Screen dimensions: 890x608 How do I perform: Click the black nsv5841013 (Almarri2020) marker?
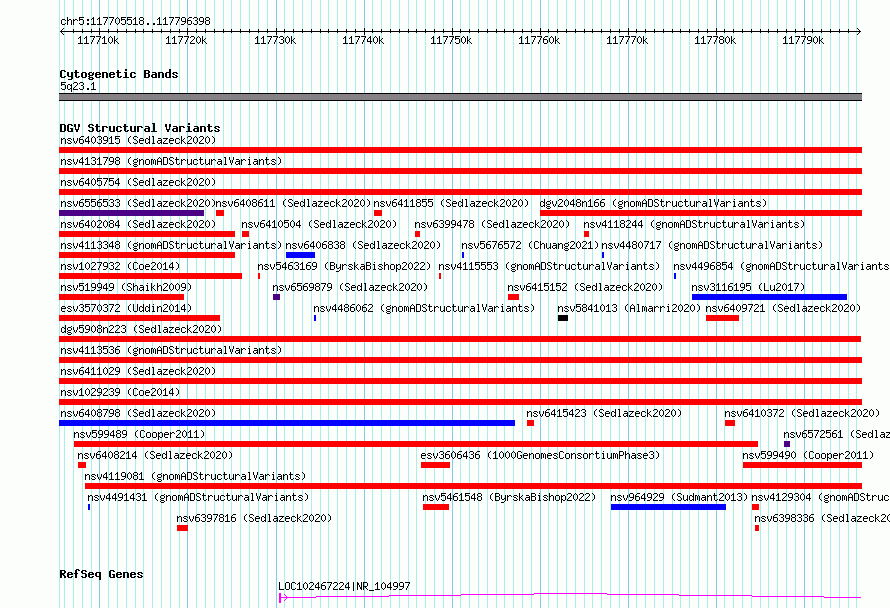(562, 318)
